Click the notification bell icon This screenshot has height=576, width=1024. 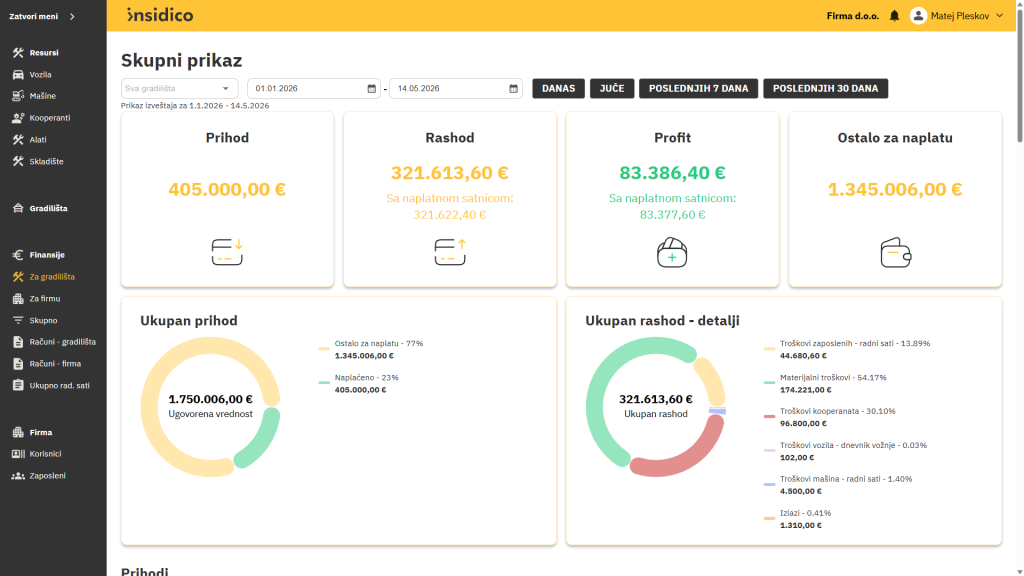[x=894, y=16]
